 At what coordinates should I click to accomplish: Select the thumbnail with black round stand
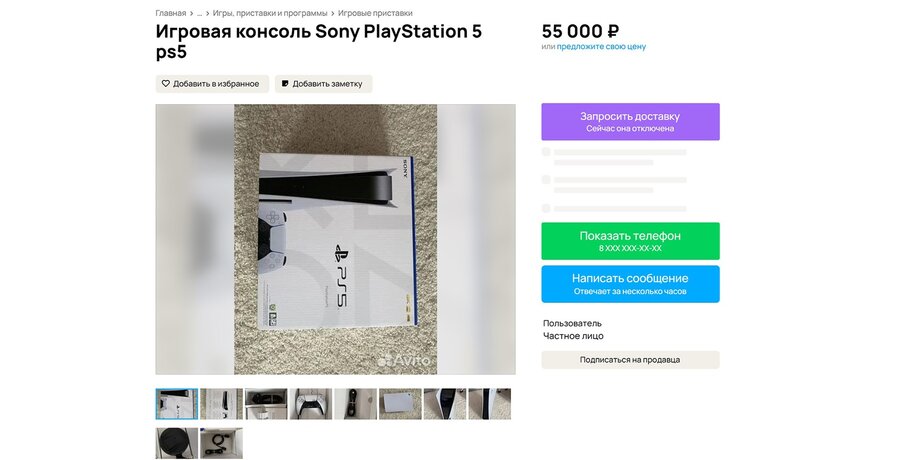177,443
